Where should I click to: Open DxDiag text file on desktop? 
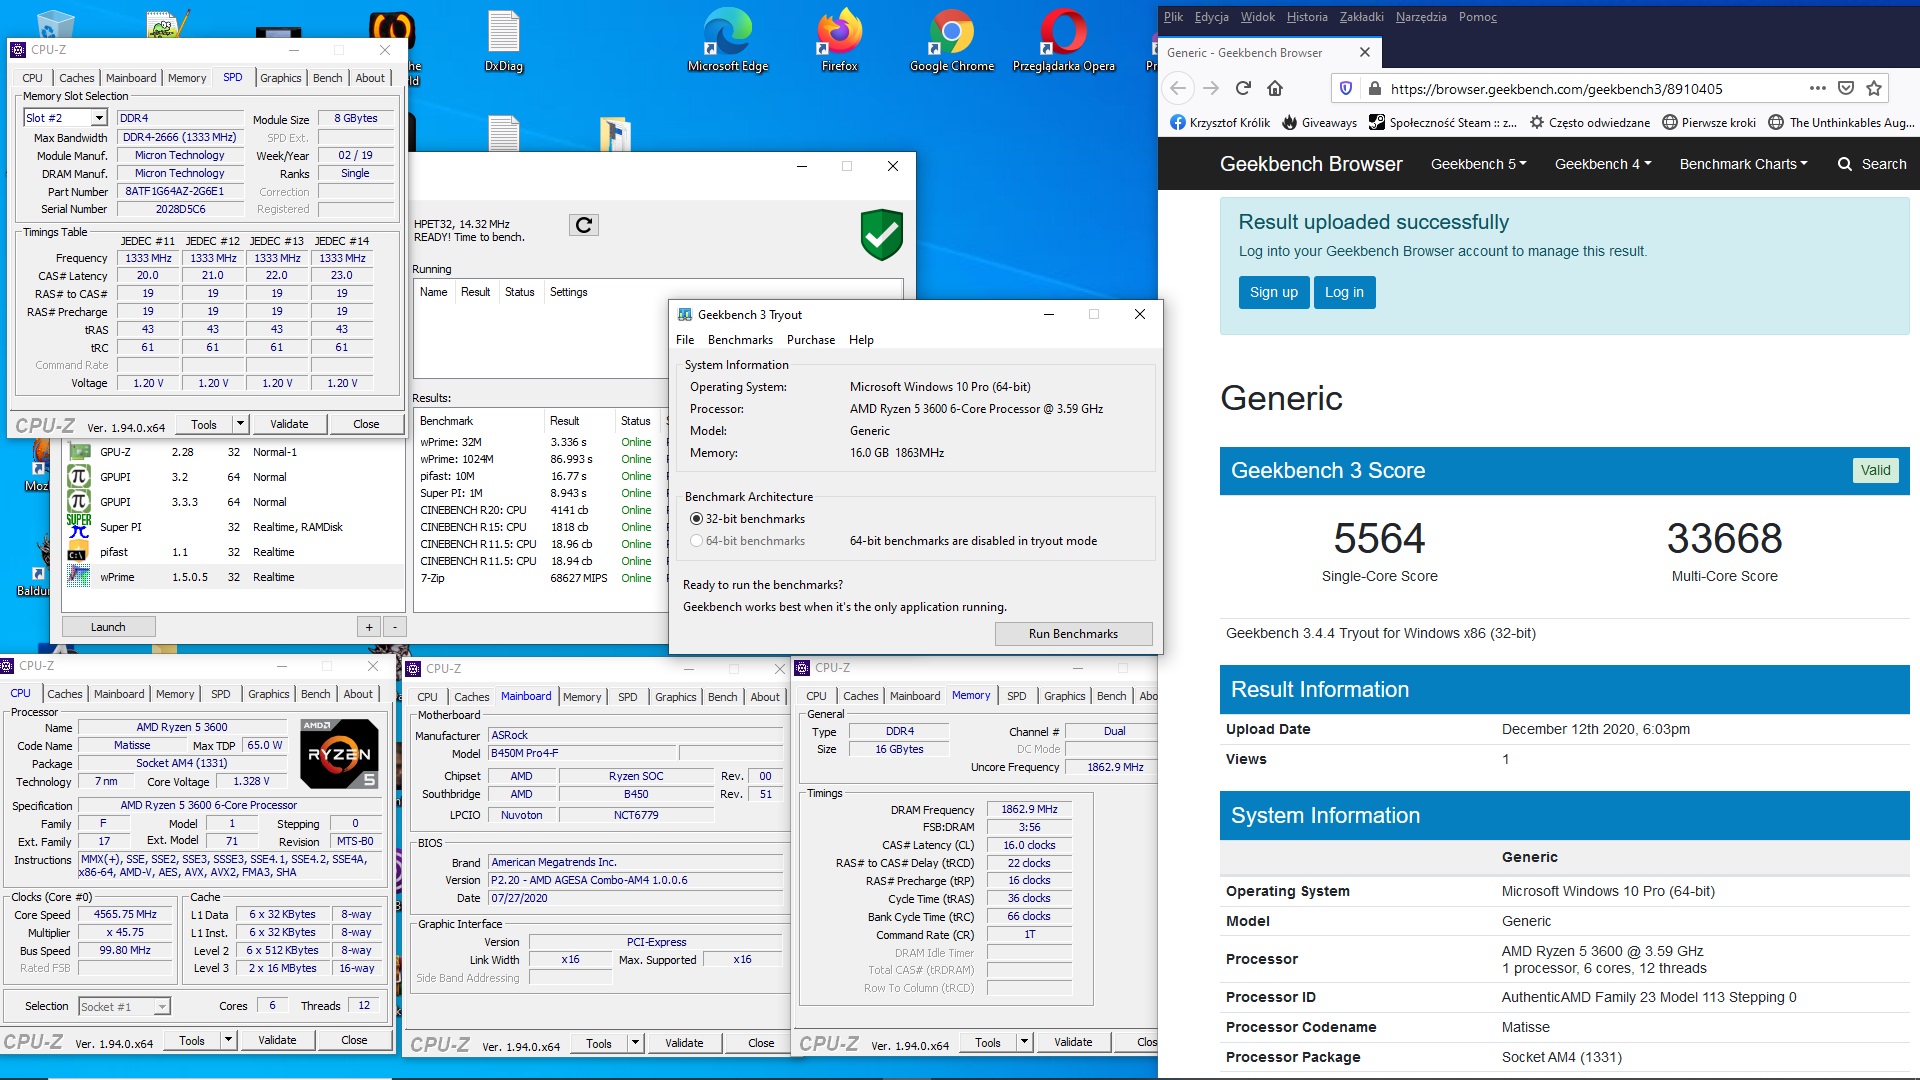click(503, 40)
